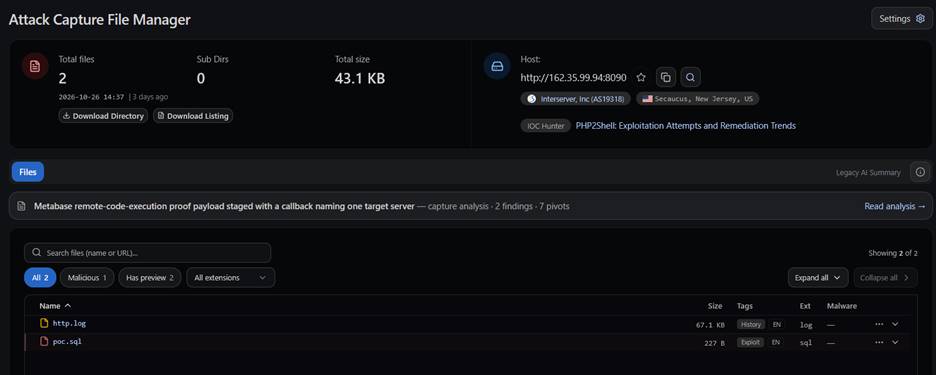Click the Legacy AI Summary label

868,173
